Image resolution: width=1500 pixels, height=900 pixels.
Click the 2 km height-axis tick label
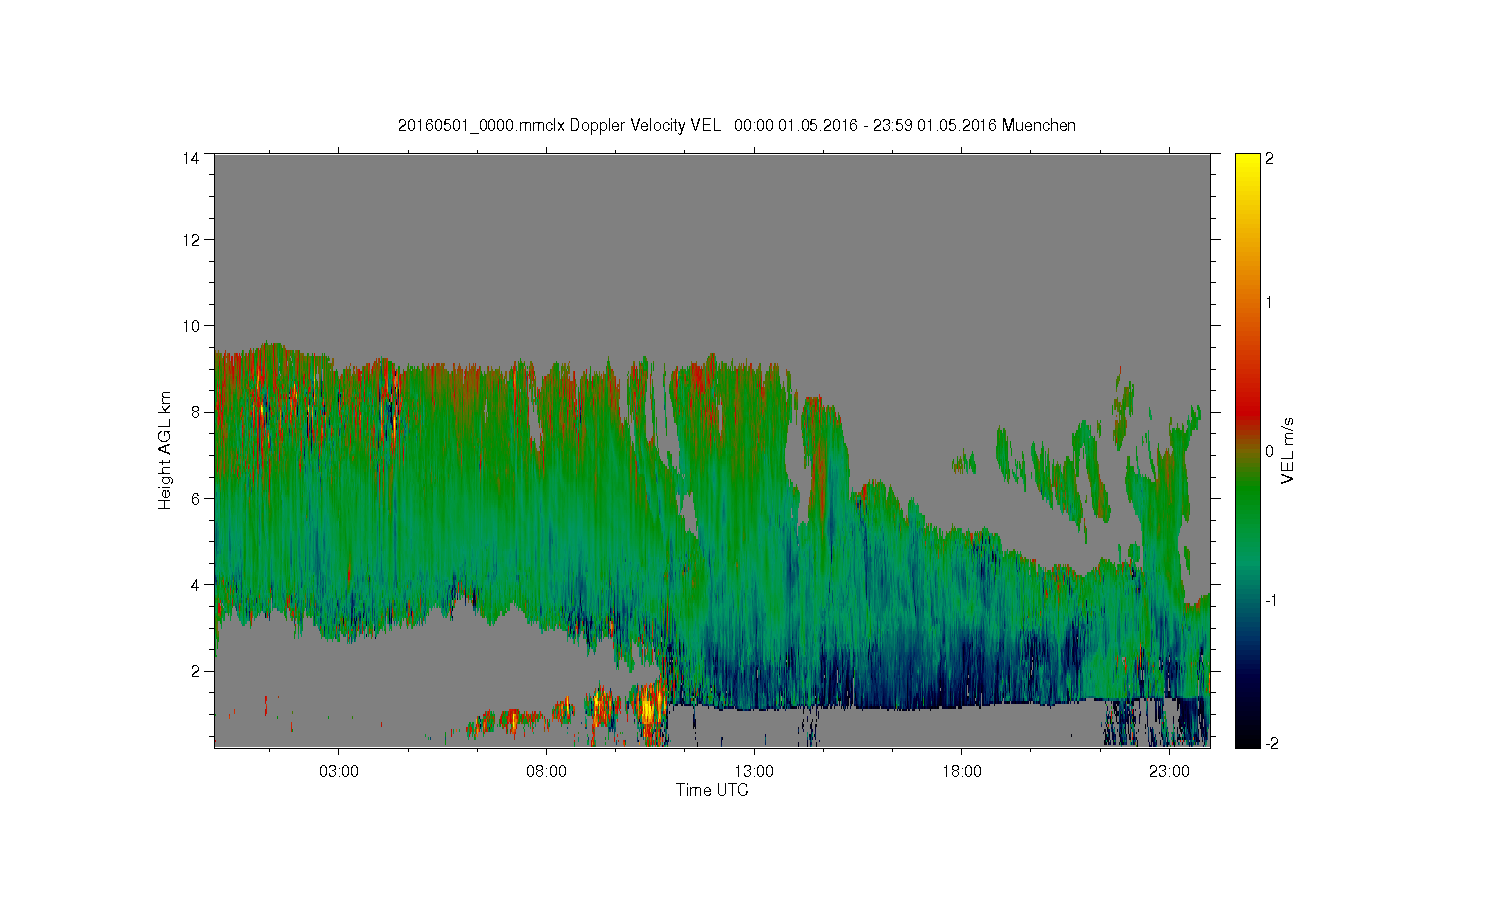[194, 670]
